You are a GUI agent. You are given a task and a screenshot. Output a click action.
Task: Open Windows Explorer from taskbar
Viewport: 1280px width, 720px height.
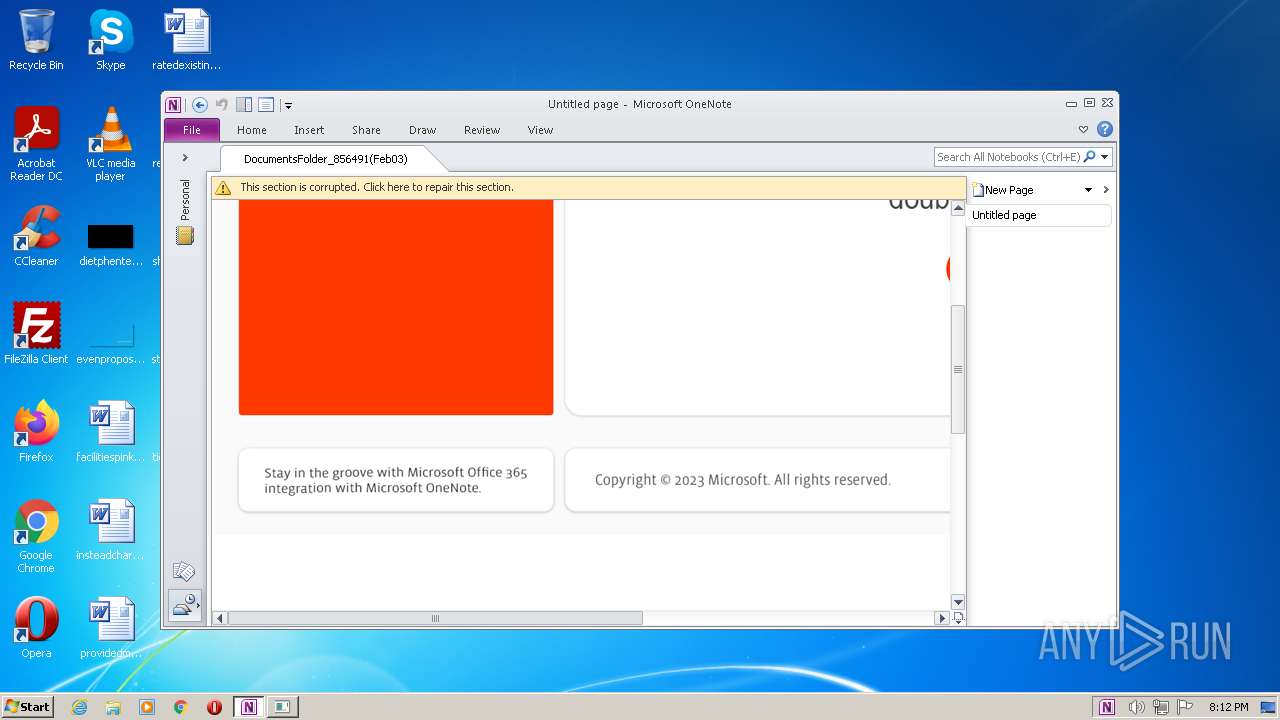pyautogui.click(x=113, y=707)
